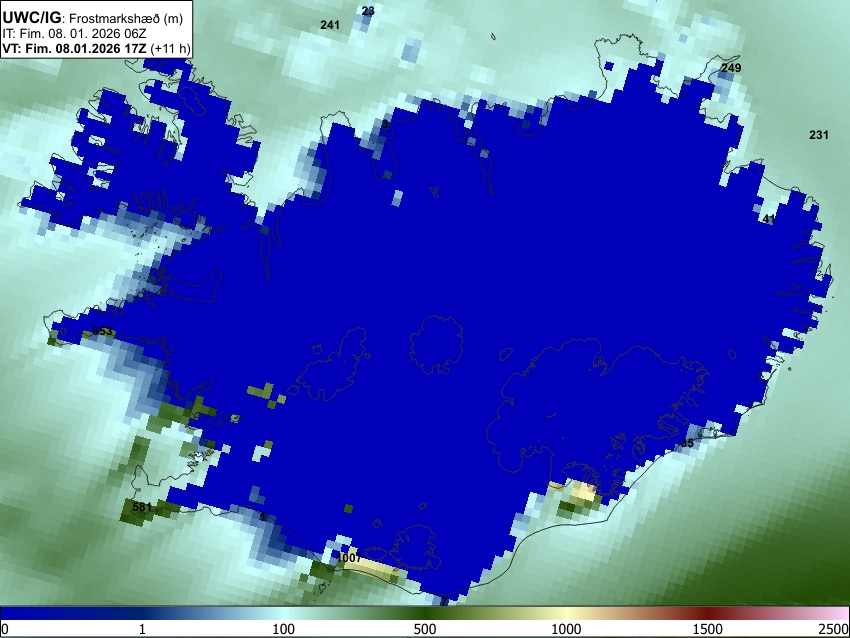Click the map value label '581'
850x638 pixels.
click(x=142, y=507)
